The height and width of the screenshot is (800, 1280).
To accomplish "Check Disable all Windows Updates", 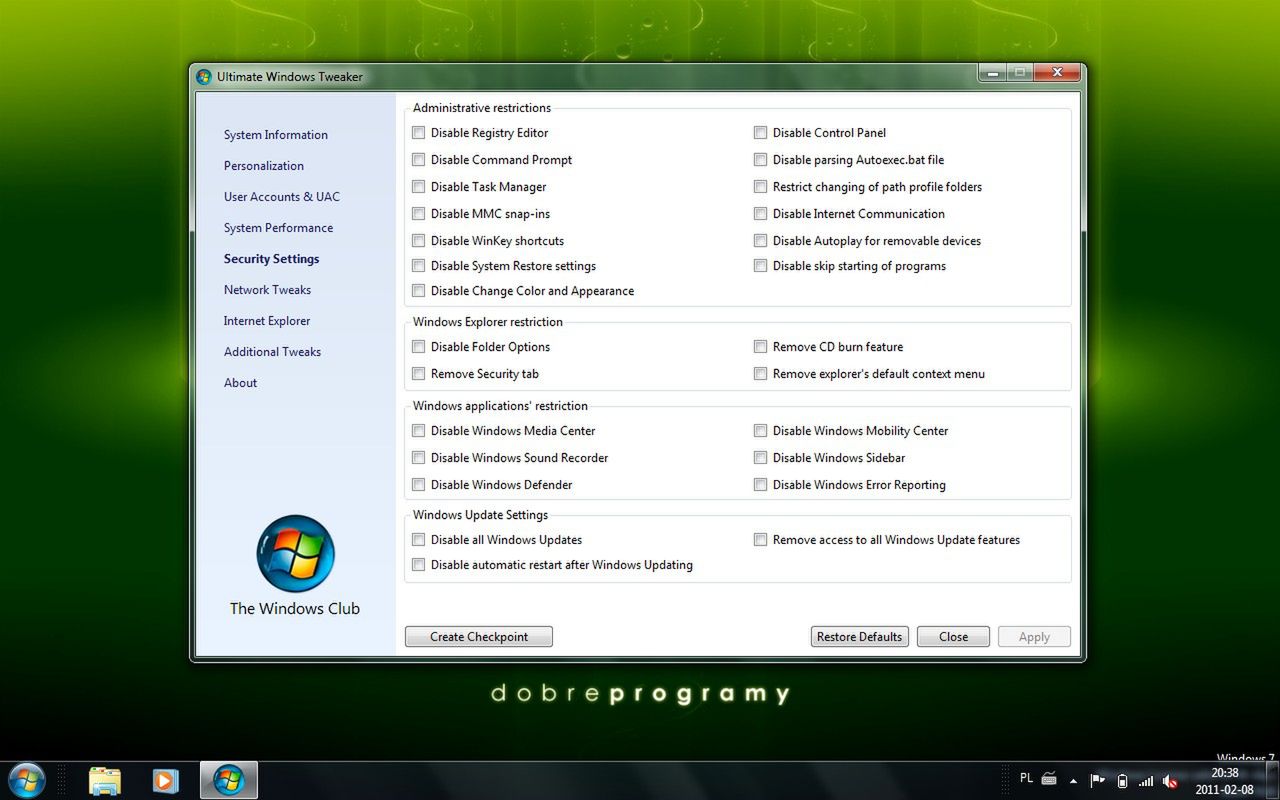I will tap(418, 539).
